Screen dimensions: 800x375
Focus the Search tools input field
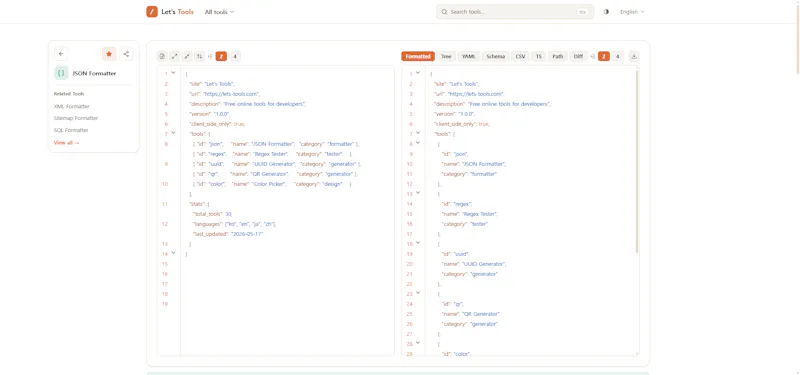point(515,12)
